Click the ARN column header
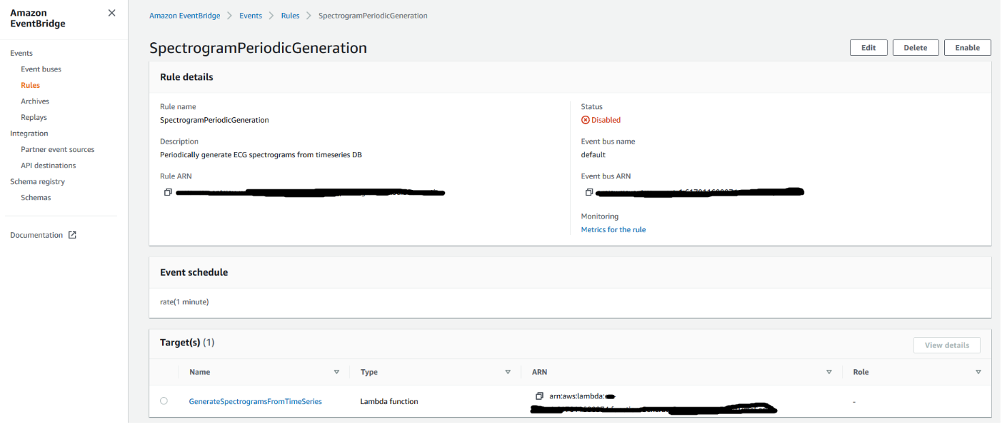The width and height of the screenshot is (1002, 427). (x=539, y=372)
